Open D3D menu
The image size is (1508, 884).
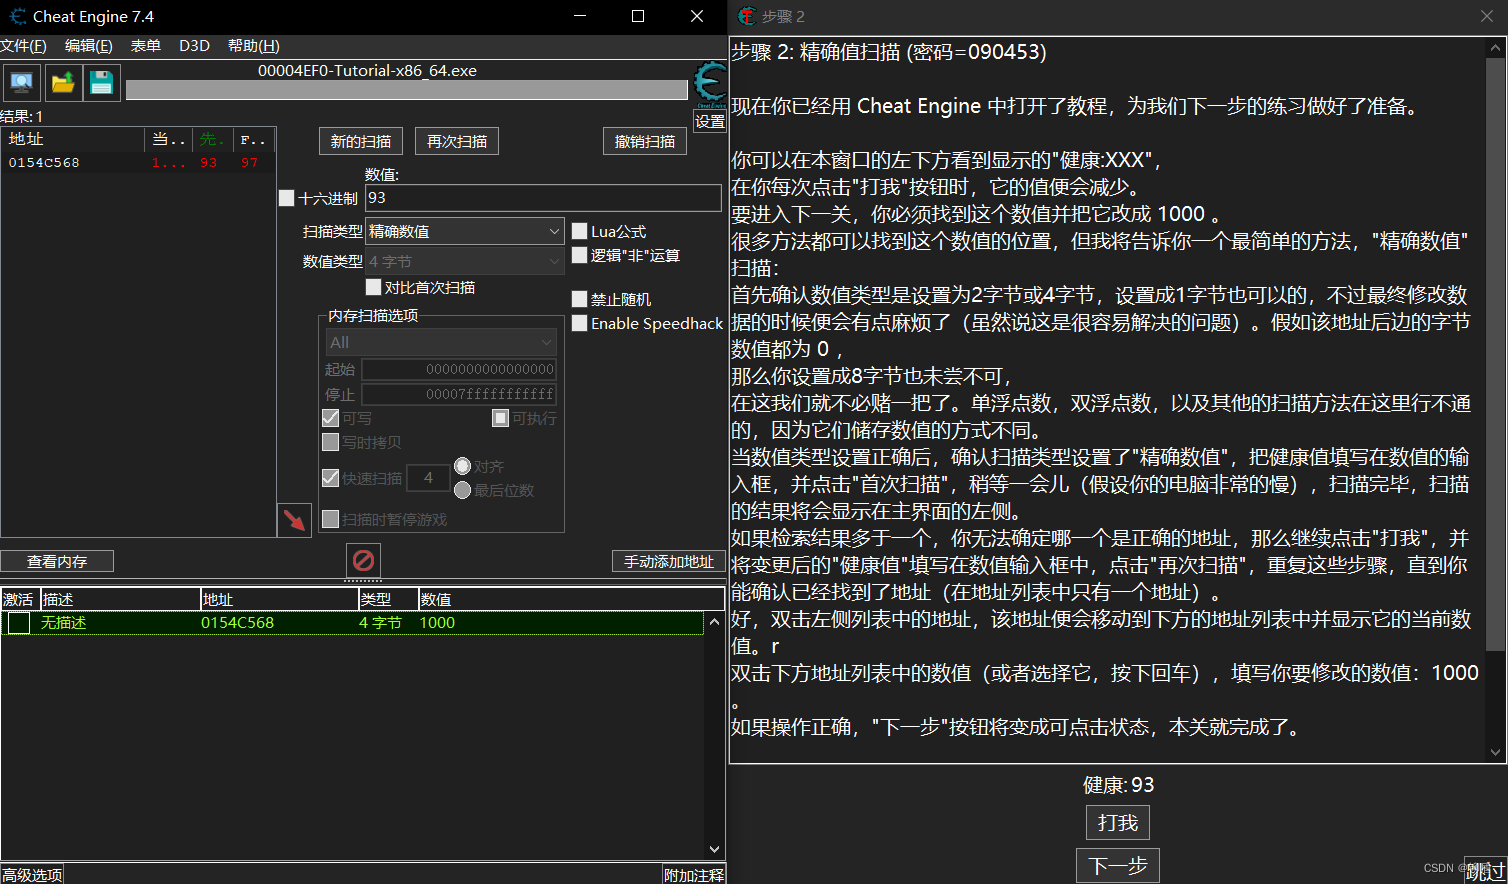click(194, 46)
